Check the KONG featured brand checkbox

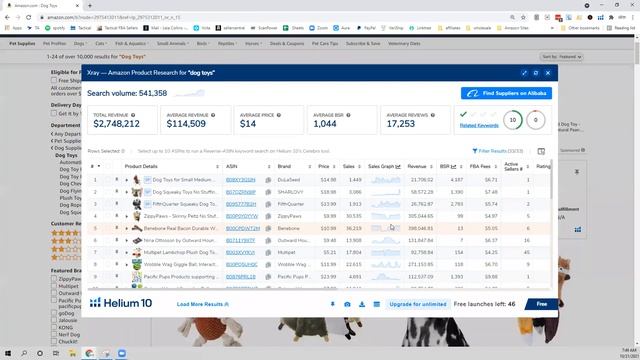click(x=54, y=327)
